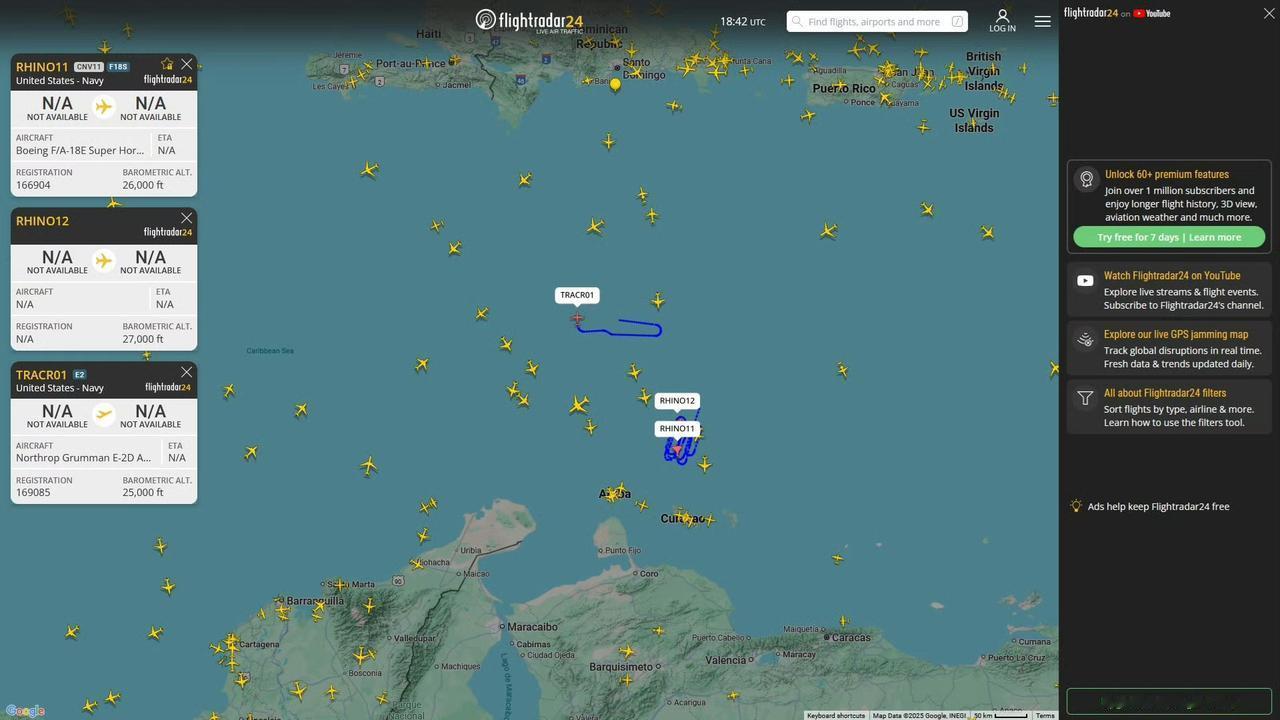
Task: Select the RHINO11 aircraft on the map
Action: [679, 450]
